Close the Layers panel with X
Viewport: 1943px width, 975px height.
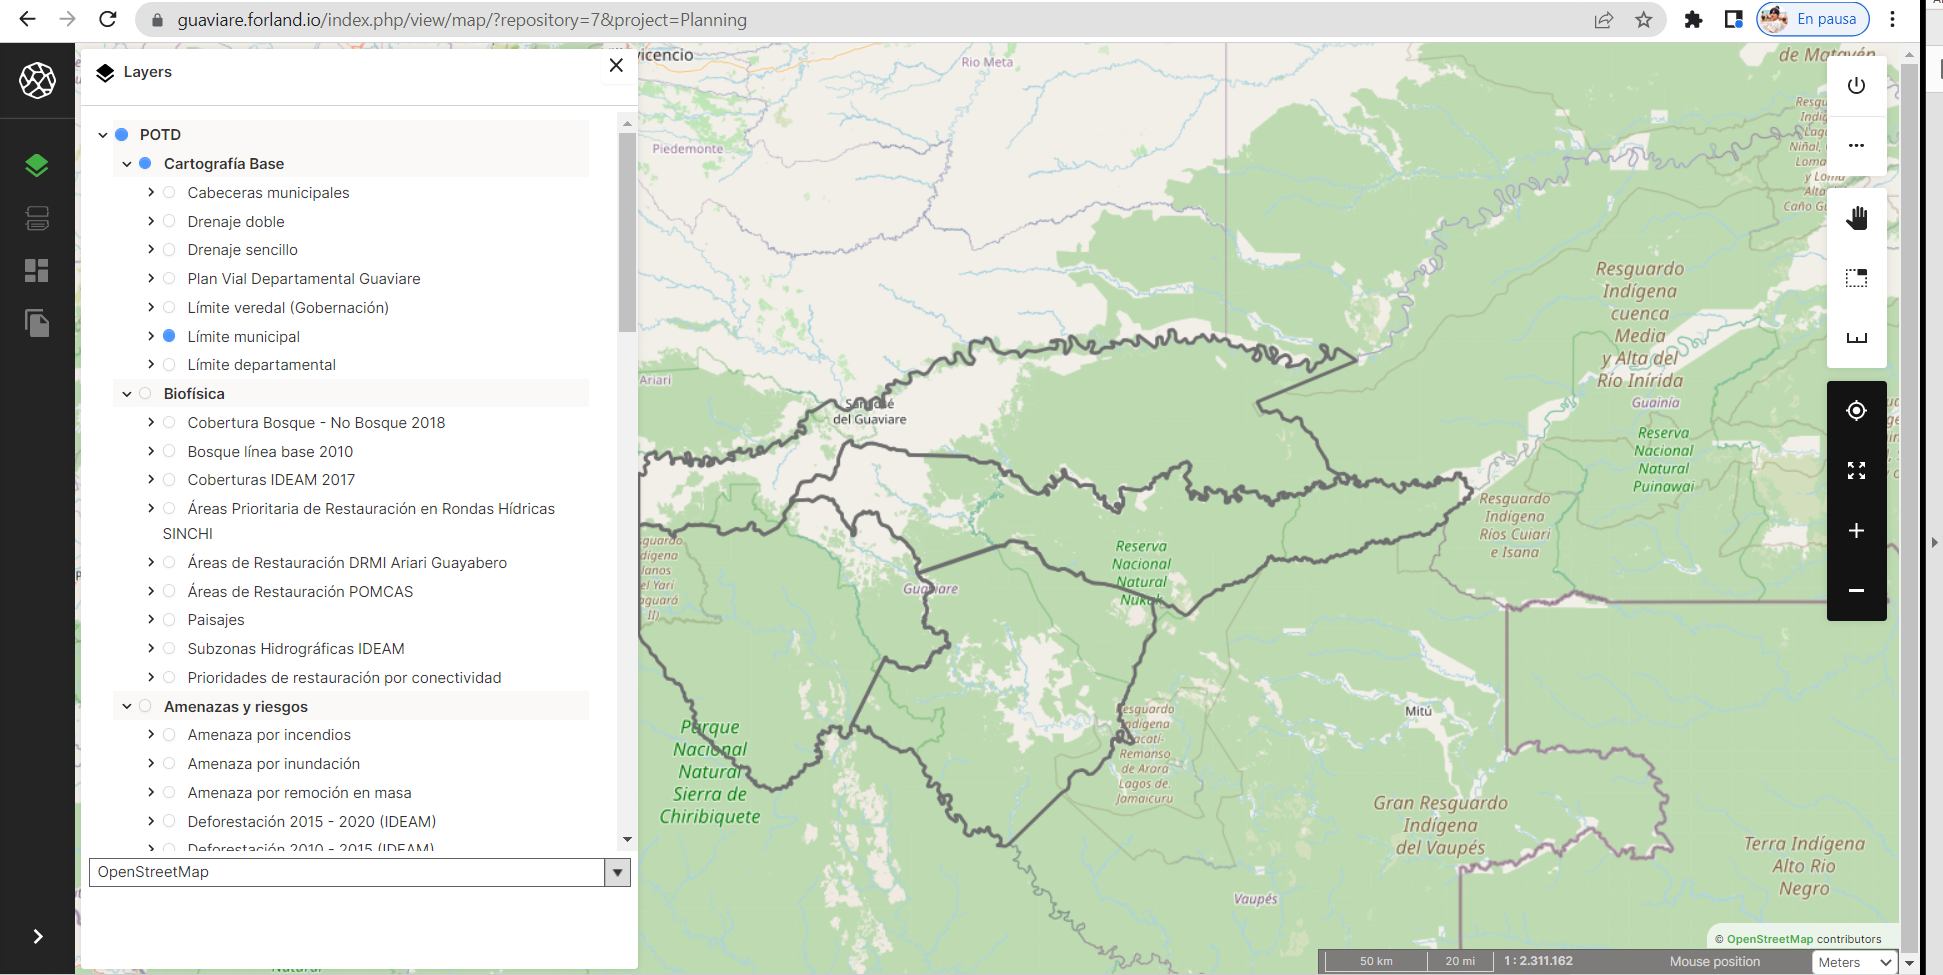(x=616, y=65)
